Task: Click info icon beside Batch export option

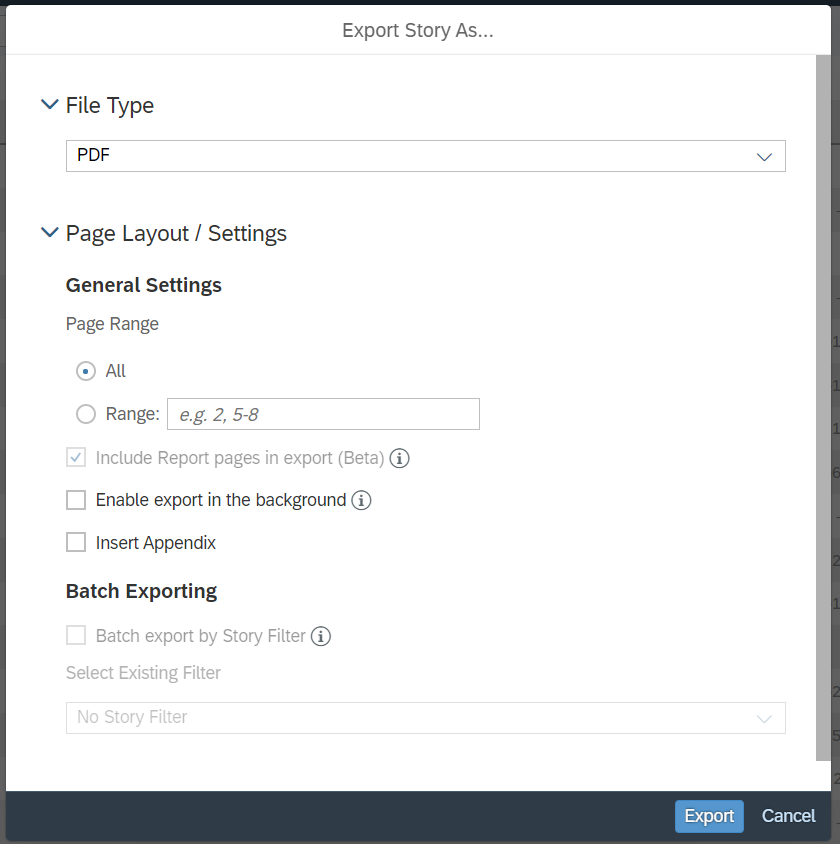Action: point(321,636)
